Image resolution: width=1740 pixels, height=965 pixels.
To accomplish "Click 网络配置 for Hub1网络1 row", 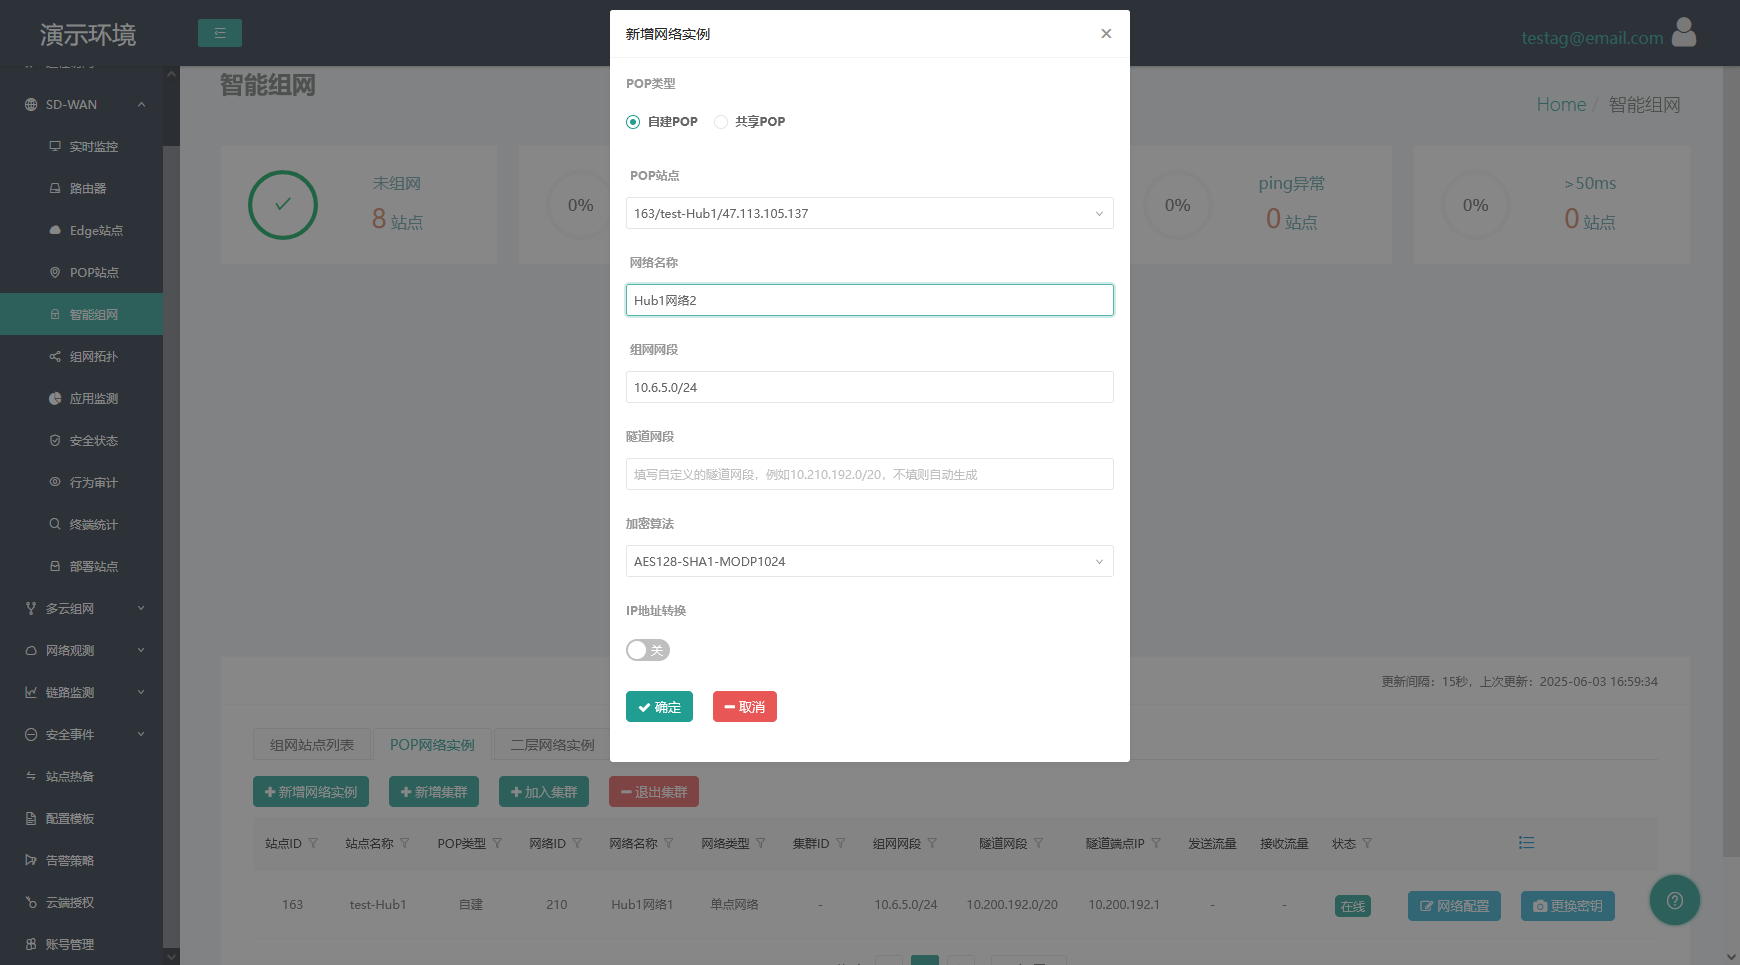I will [1454, 905].
